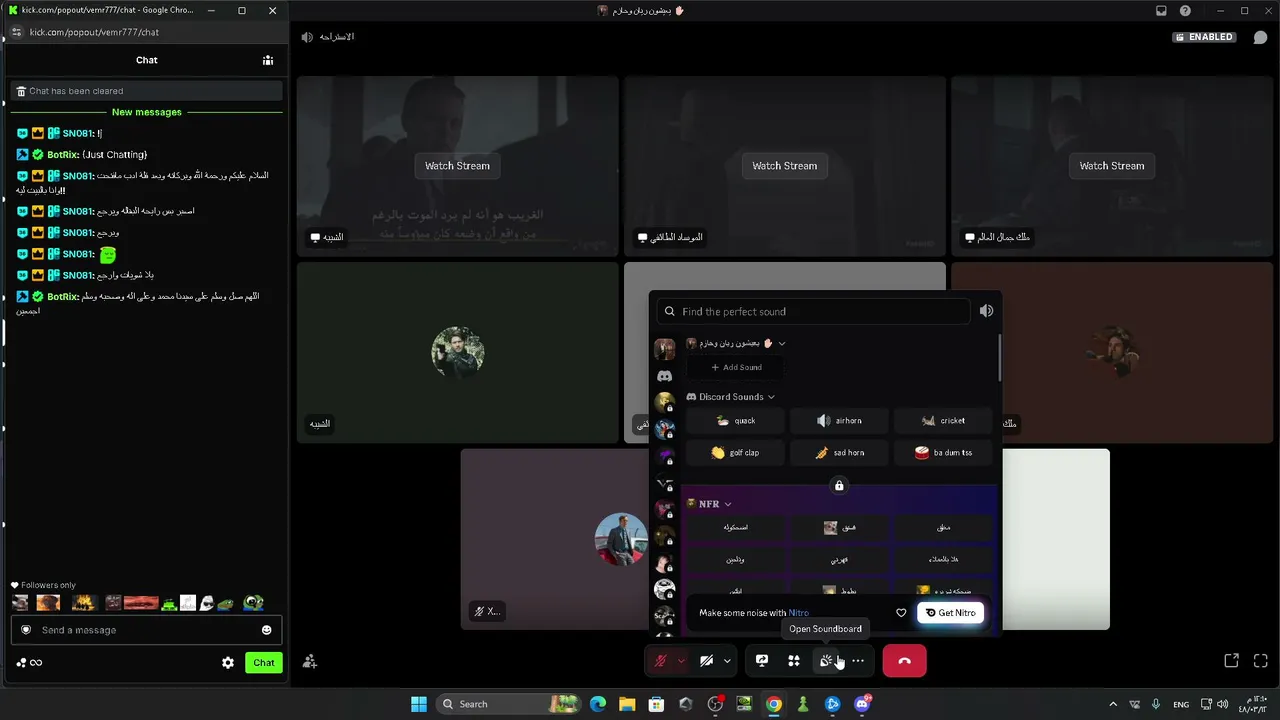Open File Explorer from taskbar
Viewport: 1280px width, 720px height.
[x=627, y=704]
